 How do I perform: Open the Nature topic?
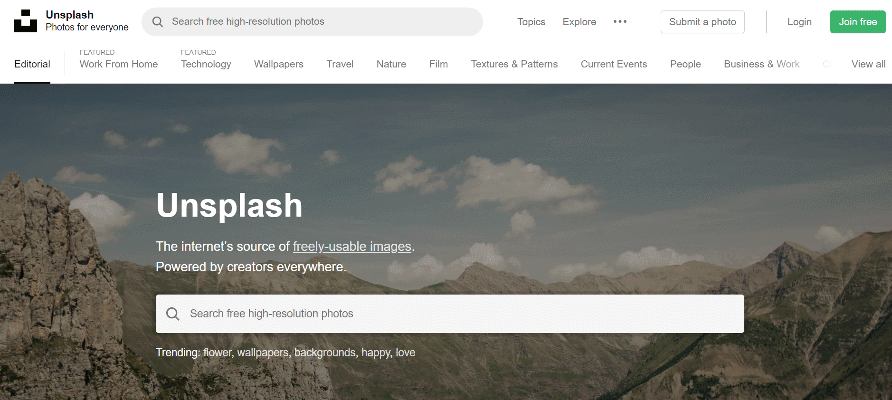(391, 64)
